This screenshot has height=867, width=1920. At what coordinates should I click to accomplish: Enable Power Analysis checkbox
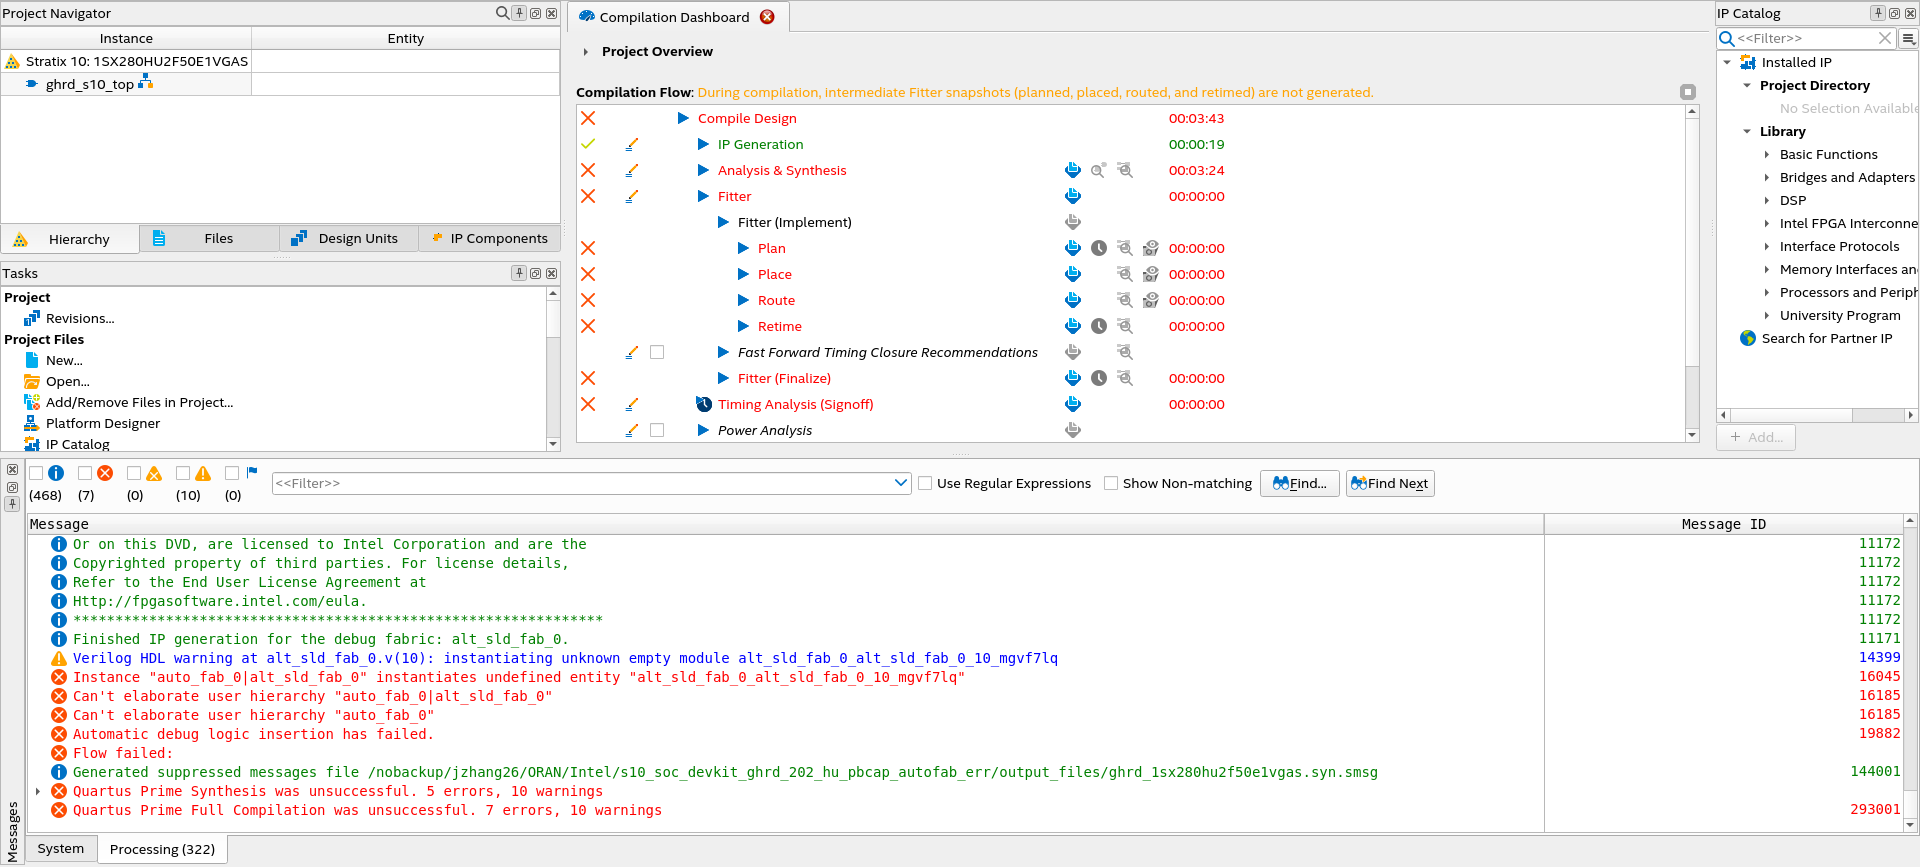click(657, 430)
